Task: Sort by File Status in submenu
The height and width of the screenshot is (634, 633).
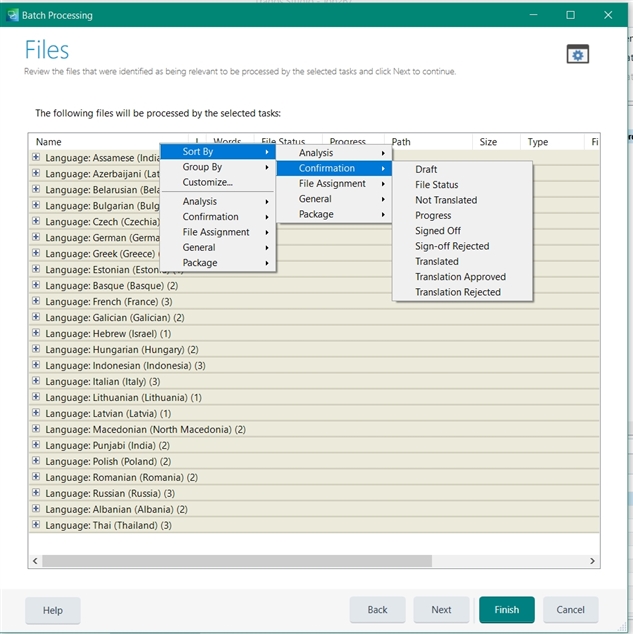Action: click(x=462, y=185)
